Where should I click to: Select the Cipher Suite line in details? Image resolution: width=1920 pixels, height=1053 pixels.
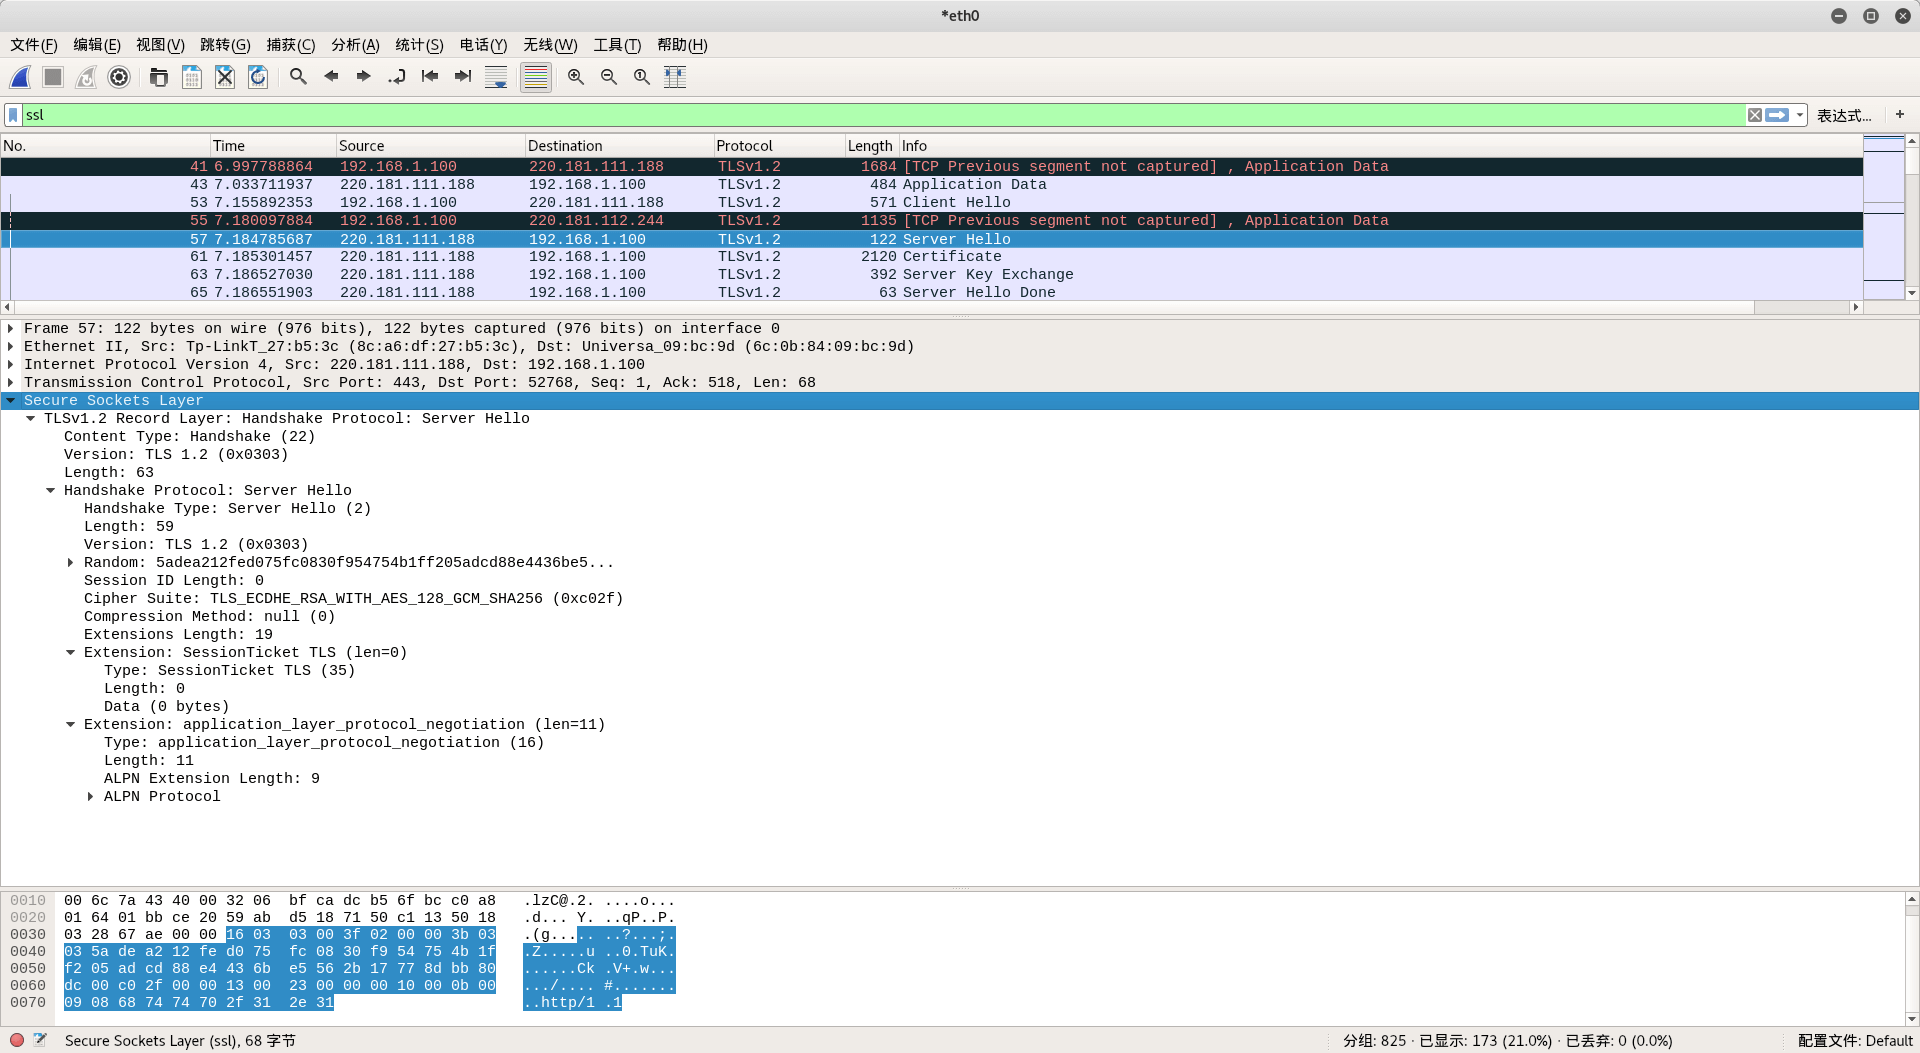(353, 598)
